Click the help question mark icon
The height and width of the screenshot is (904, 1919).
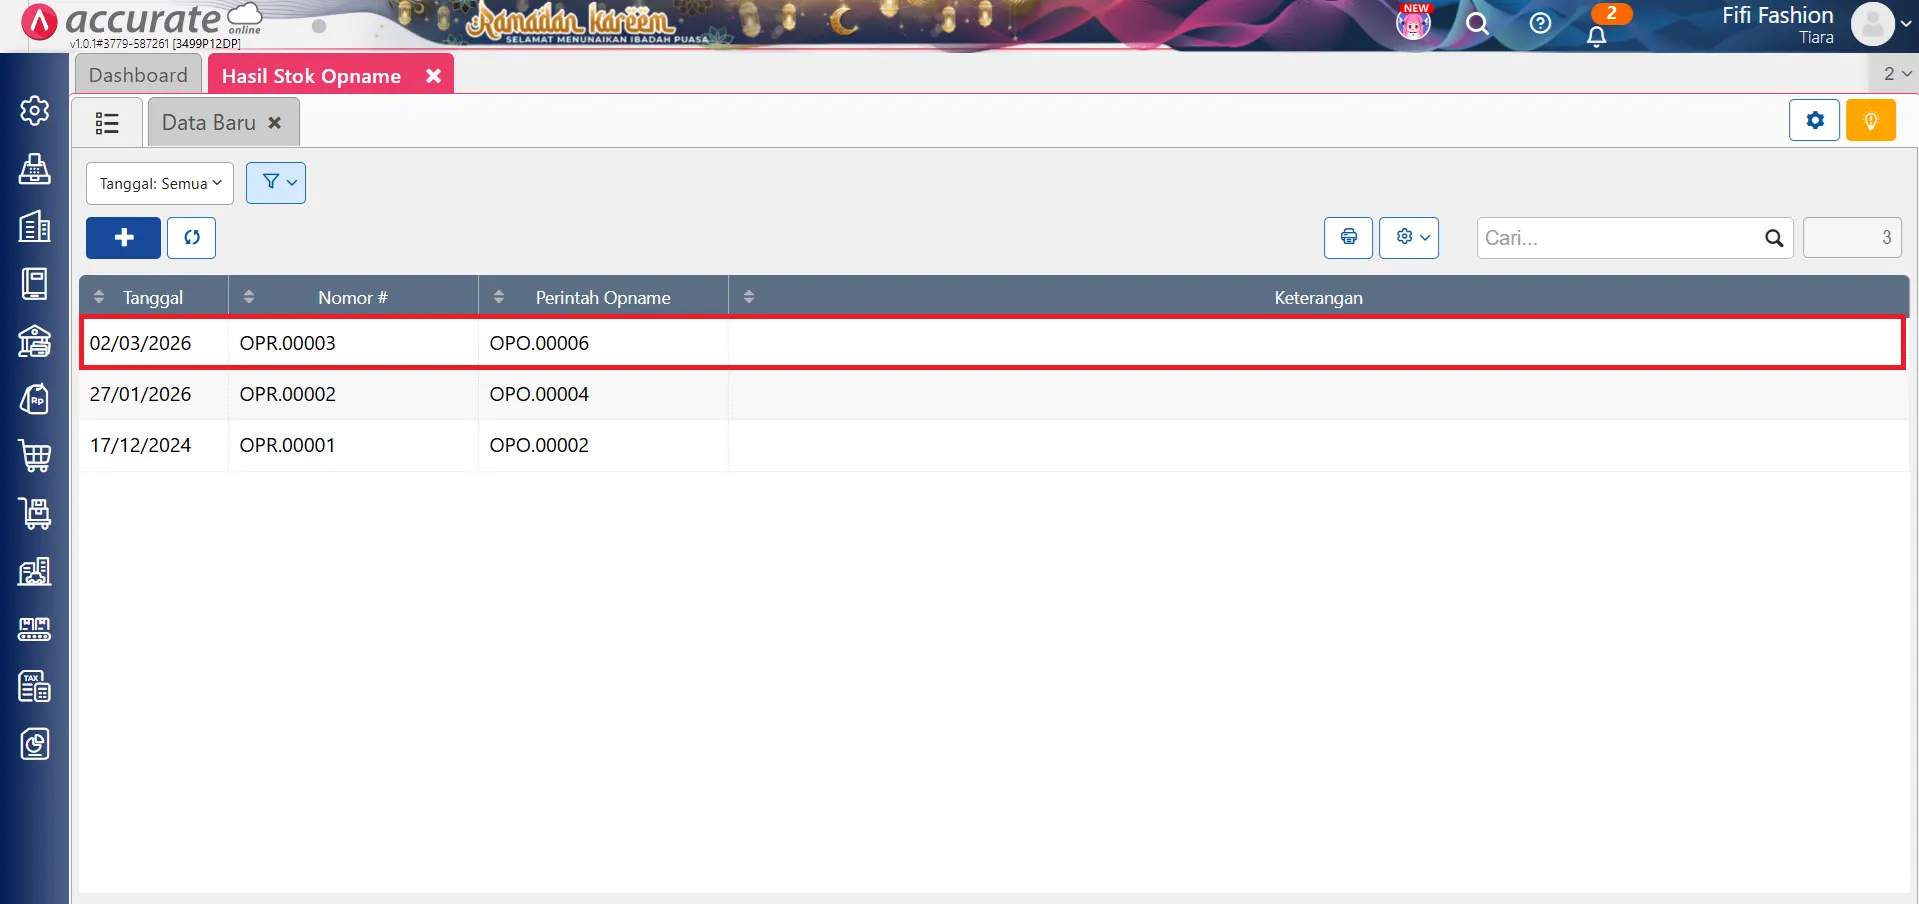pyautogui.click(x=1540, y=23)
